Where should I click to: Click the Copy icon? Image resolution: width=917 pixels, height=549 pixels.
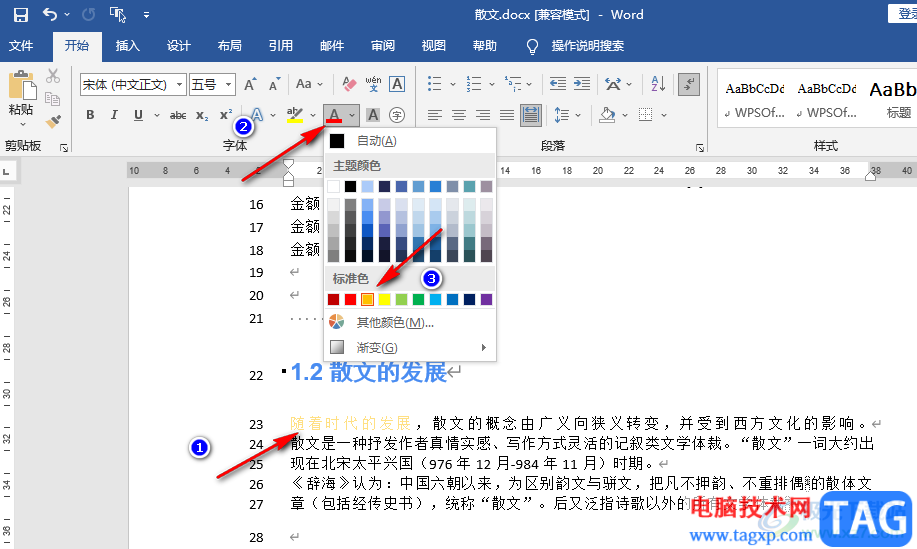pos(53,99)
